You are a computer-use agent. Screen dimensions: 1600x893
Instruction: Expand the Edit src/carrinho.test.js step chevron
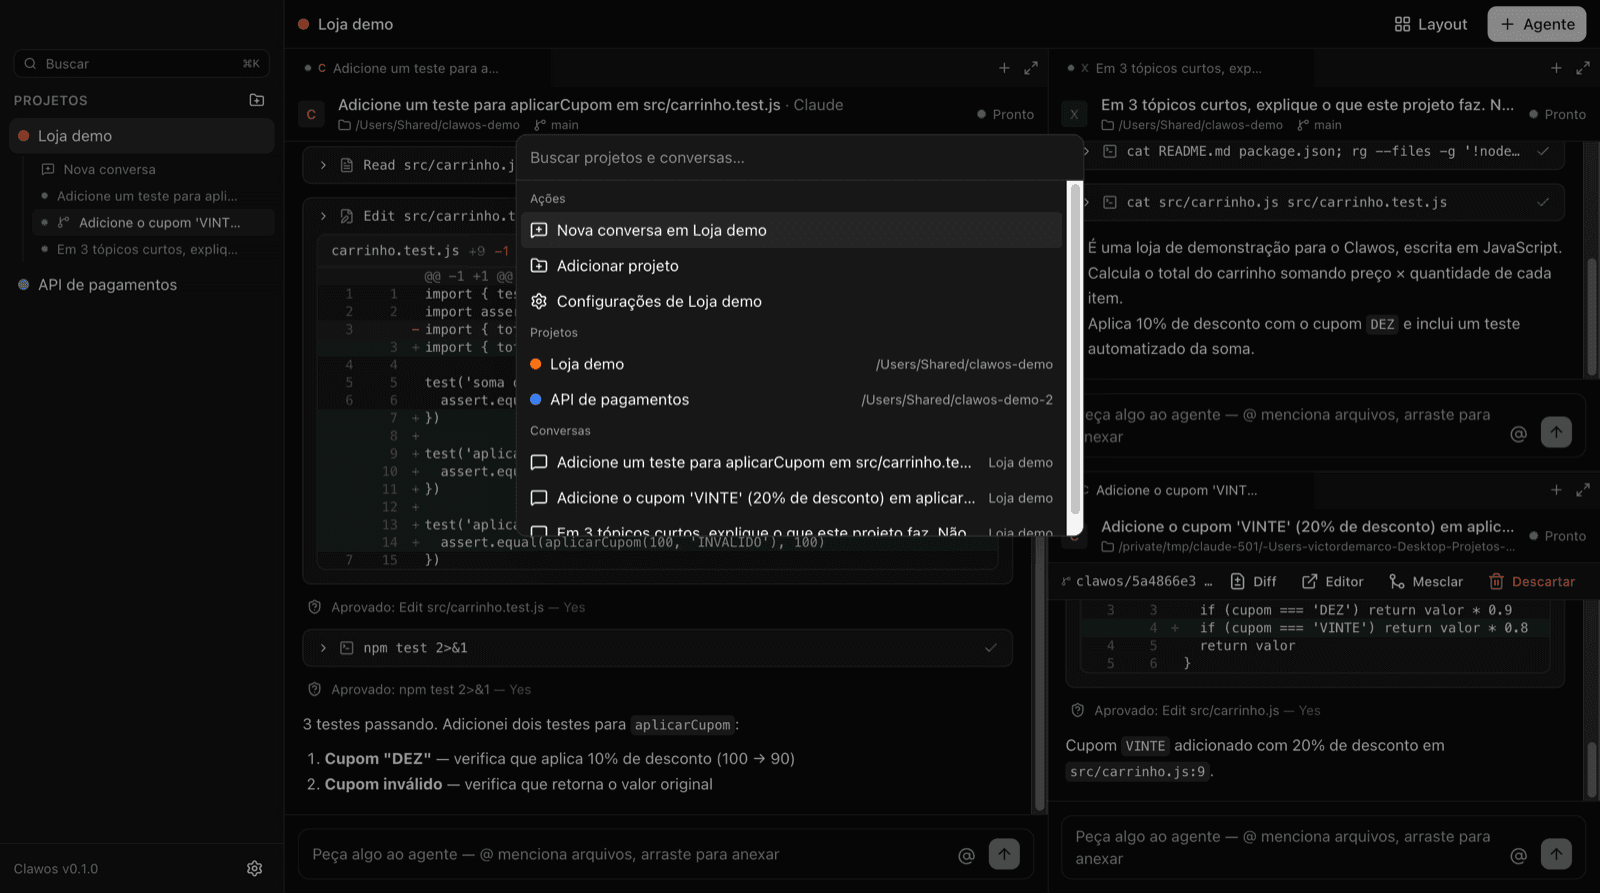pyautogui.click(x=323, y=216)
